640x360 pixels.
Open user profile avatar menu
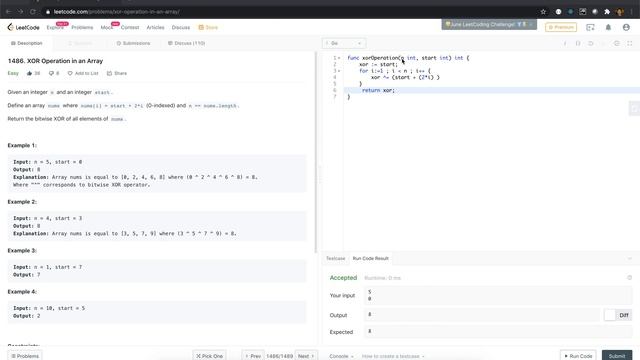pos(626,27)
